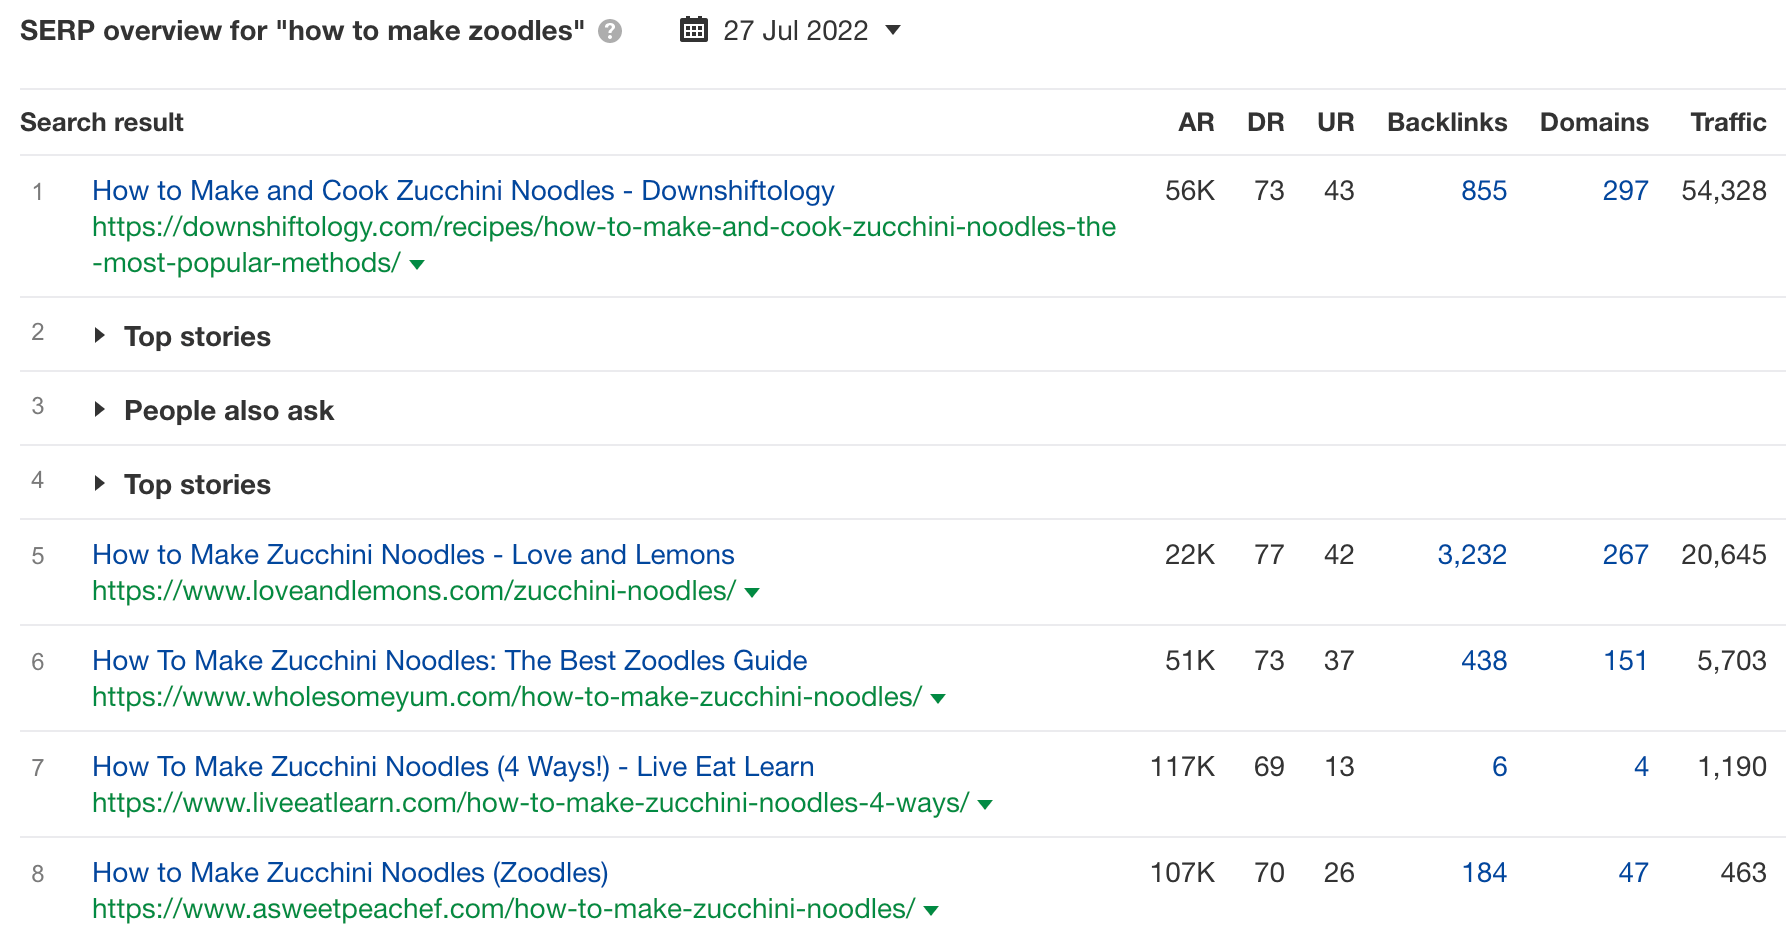Open the URL caret for the loveandlemons result
1786x934 pixels.
[753, 591]
